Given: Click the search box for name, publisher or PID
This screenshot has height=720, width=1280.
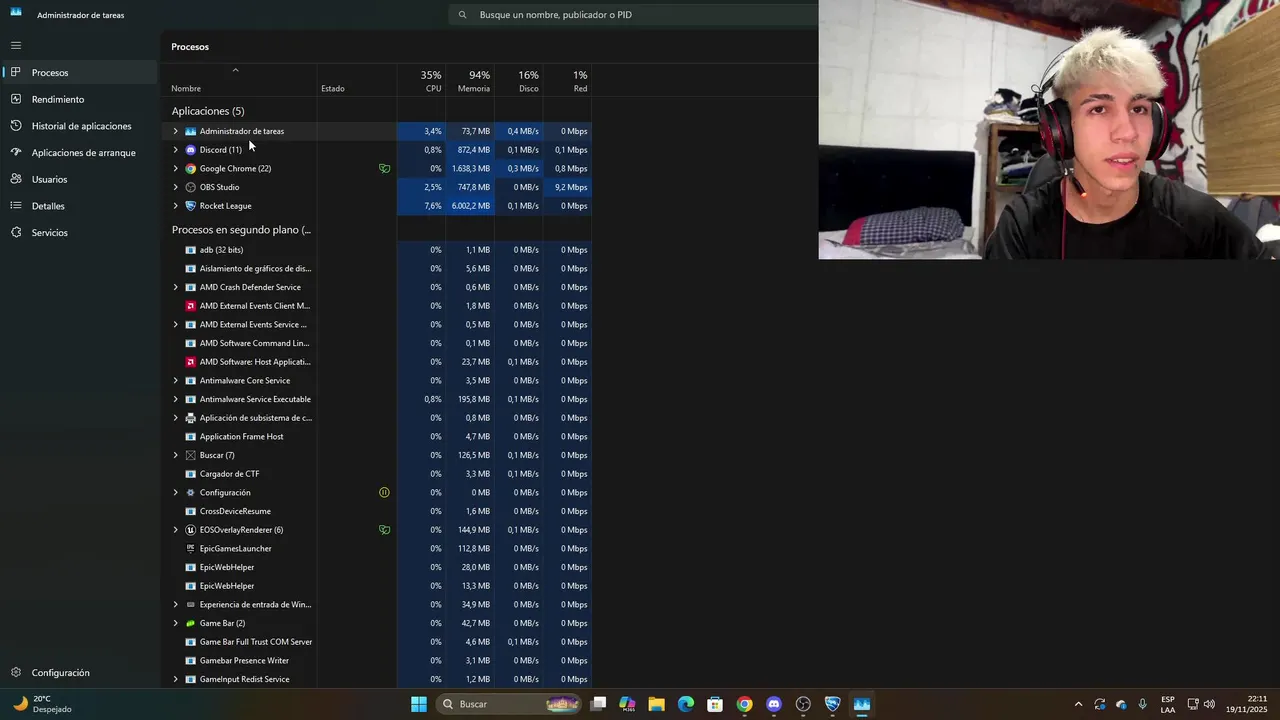Looking at the screenshot, I should coord(634,15).
